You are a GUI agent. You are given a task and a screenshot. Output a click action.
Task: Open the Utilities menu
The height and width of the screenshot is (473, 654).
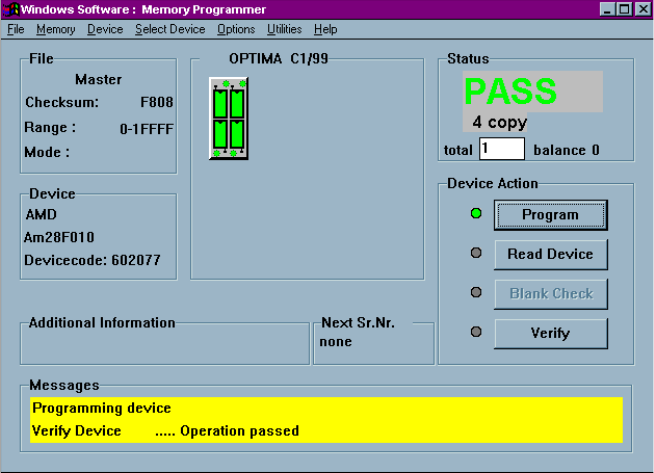[x=284, y=29]
